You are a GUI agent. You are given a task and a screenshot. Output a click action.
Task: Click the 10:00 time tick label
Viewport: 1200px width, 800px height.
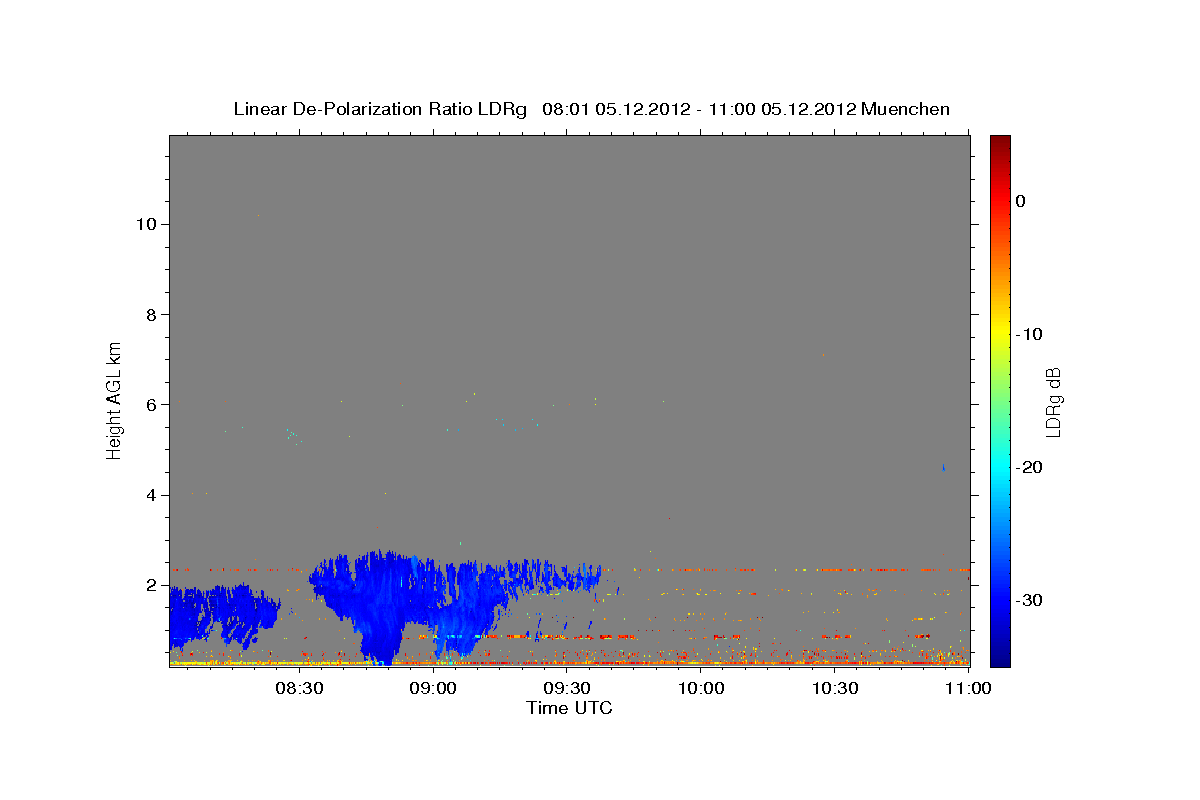click(702, 689)
